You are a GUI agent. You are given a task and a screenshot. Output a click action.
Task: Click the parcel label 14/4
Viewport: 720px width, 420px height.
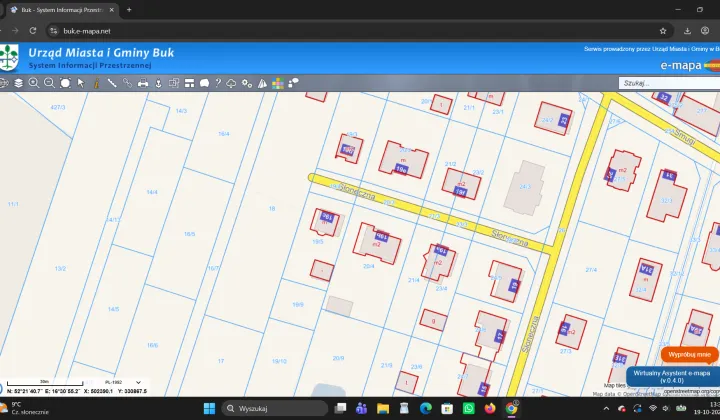152,192
